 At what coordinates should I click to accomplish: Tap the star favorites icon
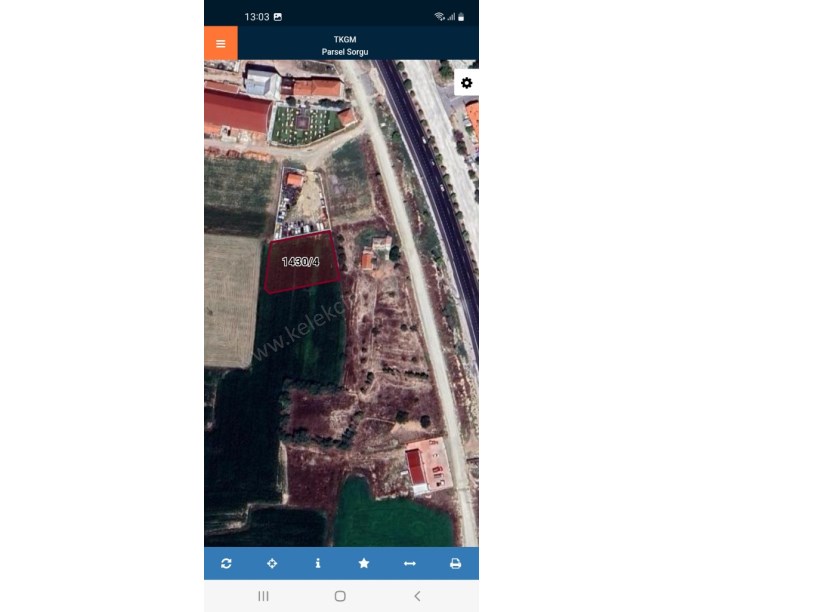pos(364,563)
